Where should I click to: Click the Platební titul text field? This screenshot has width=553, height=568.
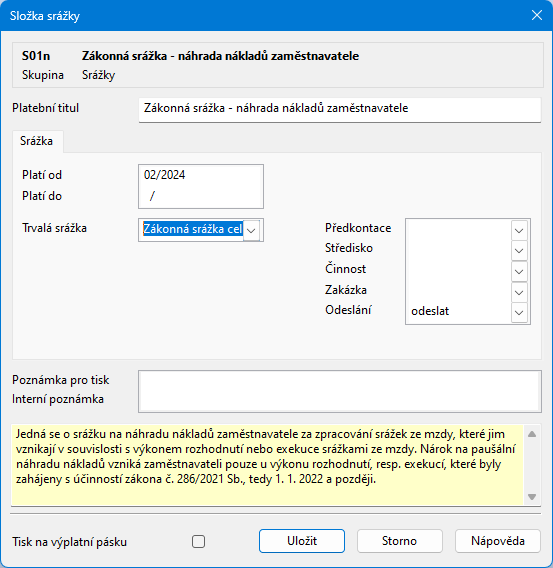click(340, 109)
